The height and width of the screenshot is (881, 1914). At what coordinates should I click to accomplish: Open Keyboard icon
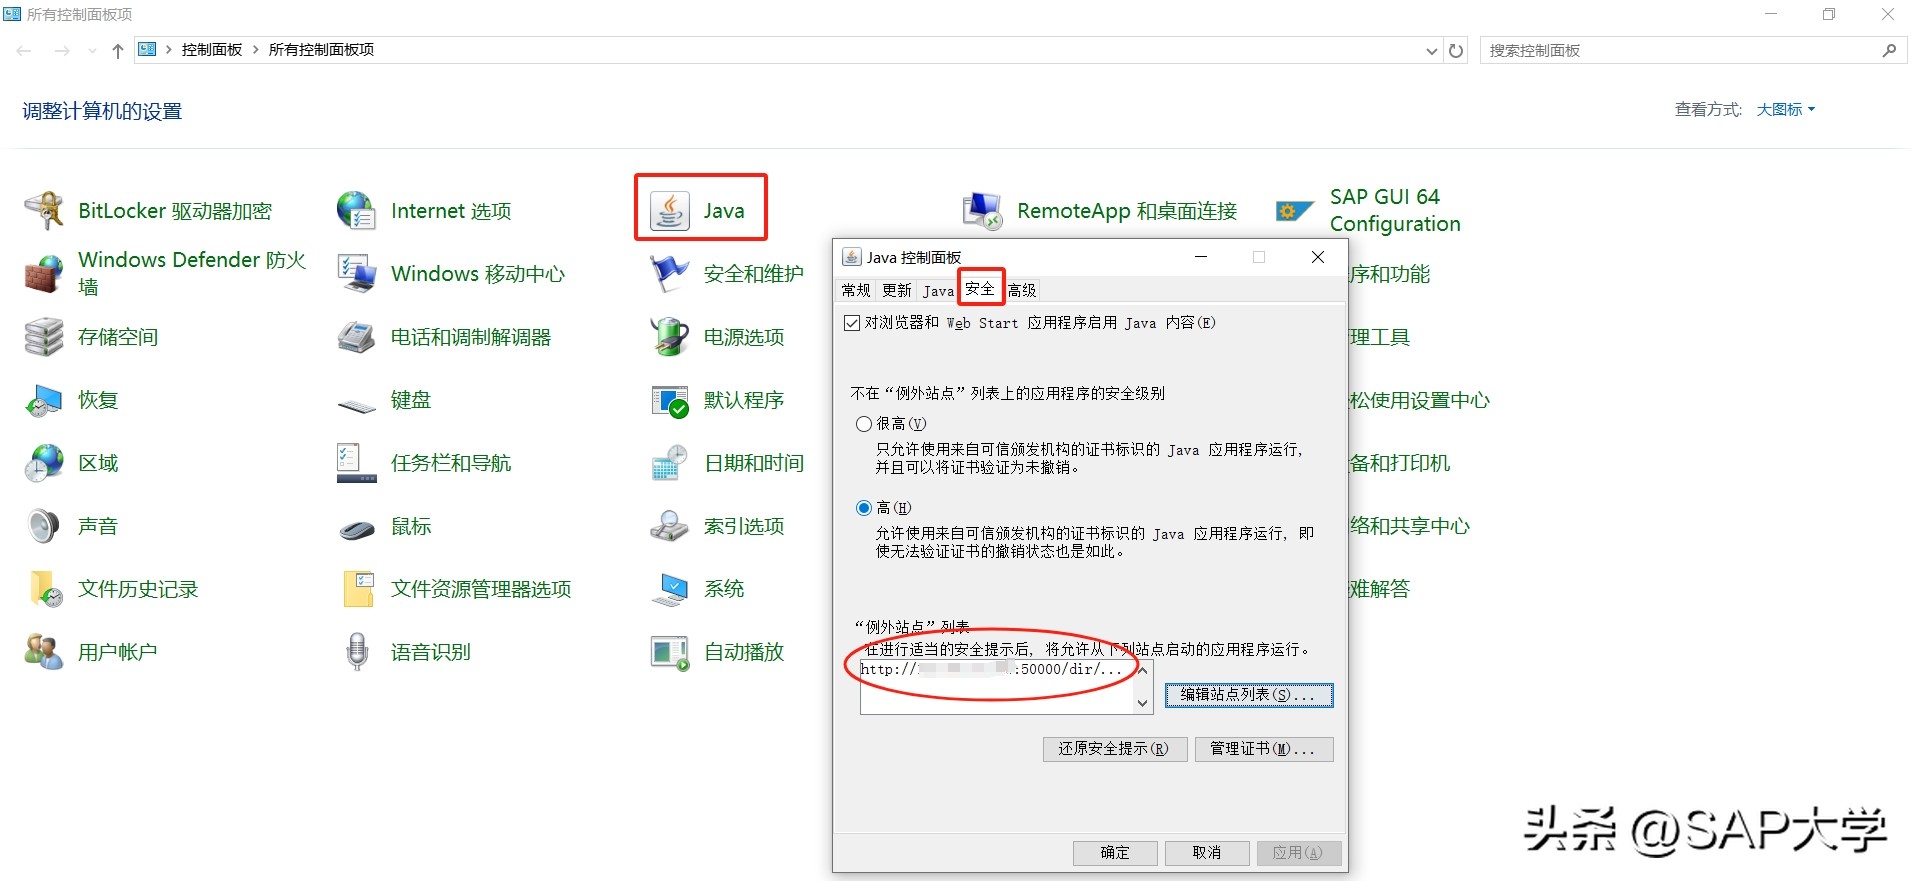click(x=356, y=405)
